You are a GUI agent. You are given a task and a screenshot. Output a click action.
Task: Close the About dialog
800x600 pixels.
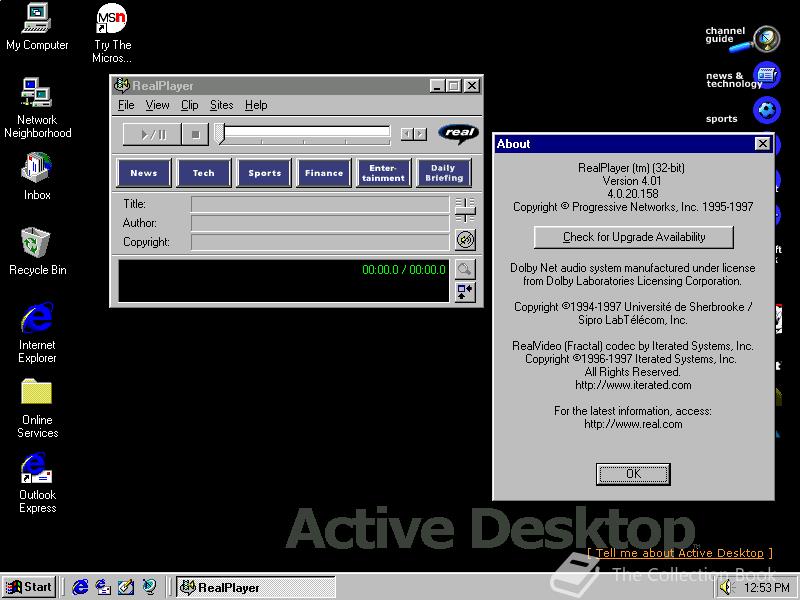pyautogui.click(x=762, y=144)
